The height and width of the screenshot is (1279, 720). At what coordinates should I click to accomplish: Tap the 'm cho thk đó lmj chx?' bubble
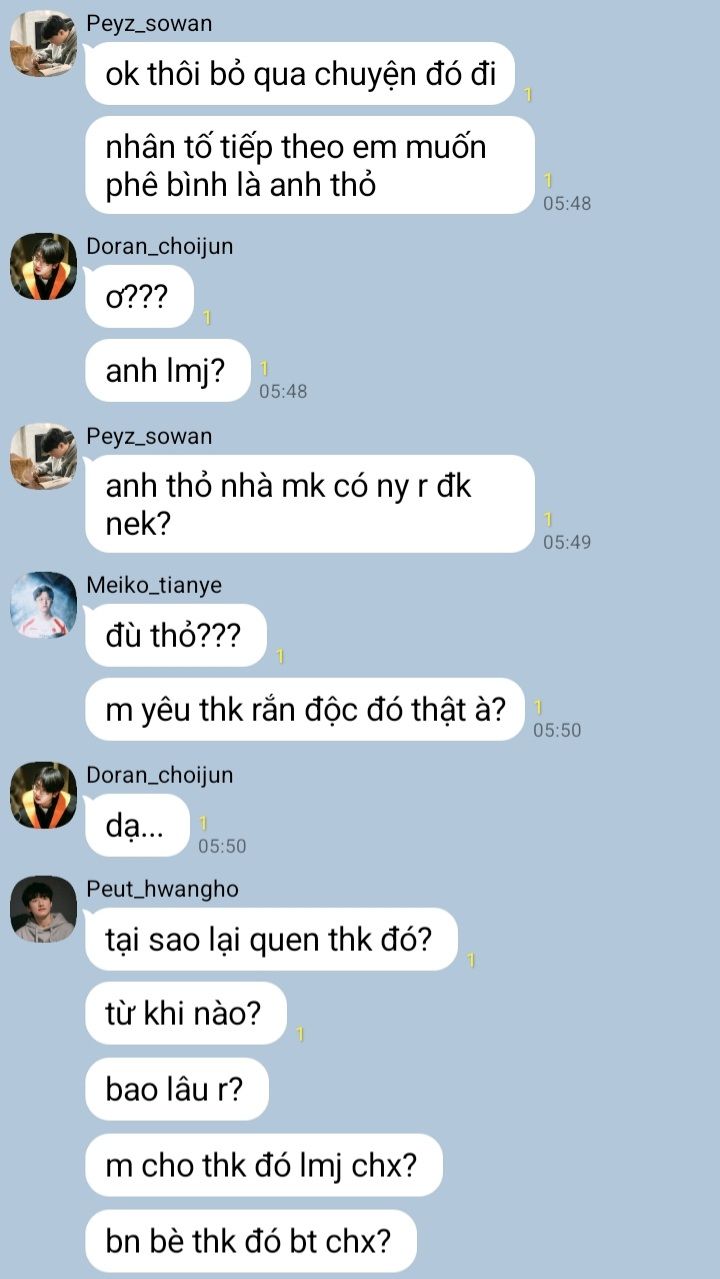(x=264, y=1165)
